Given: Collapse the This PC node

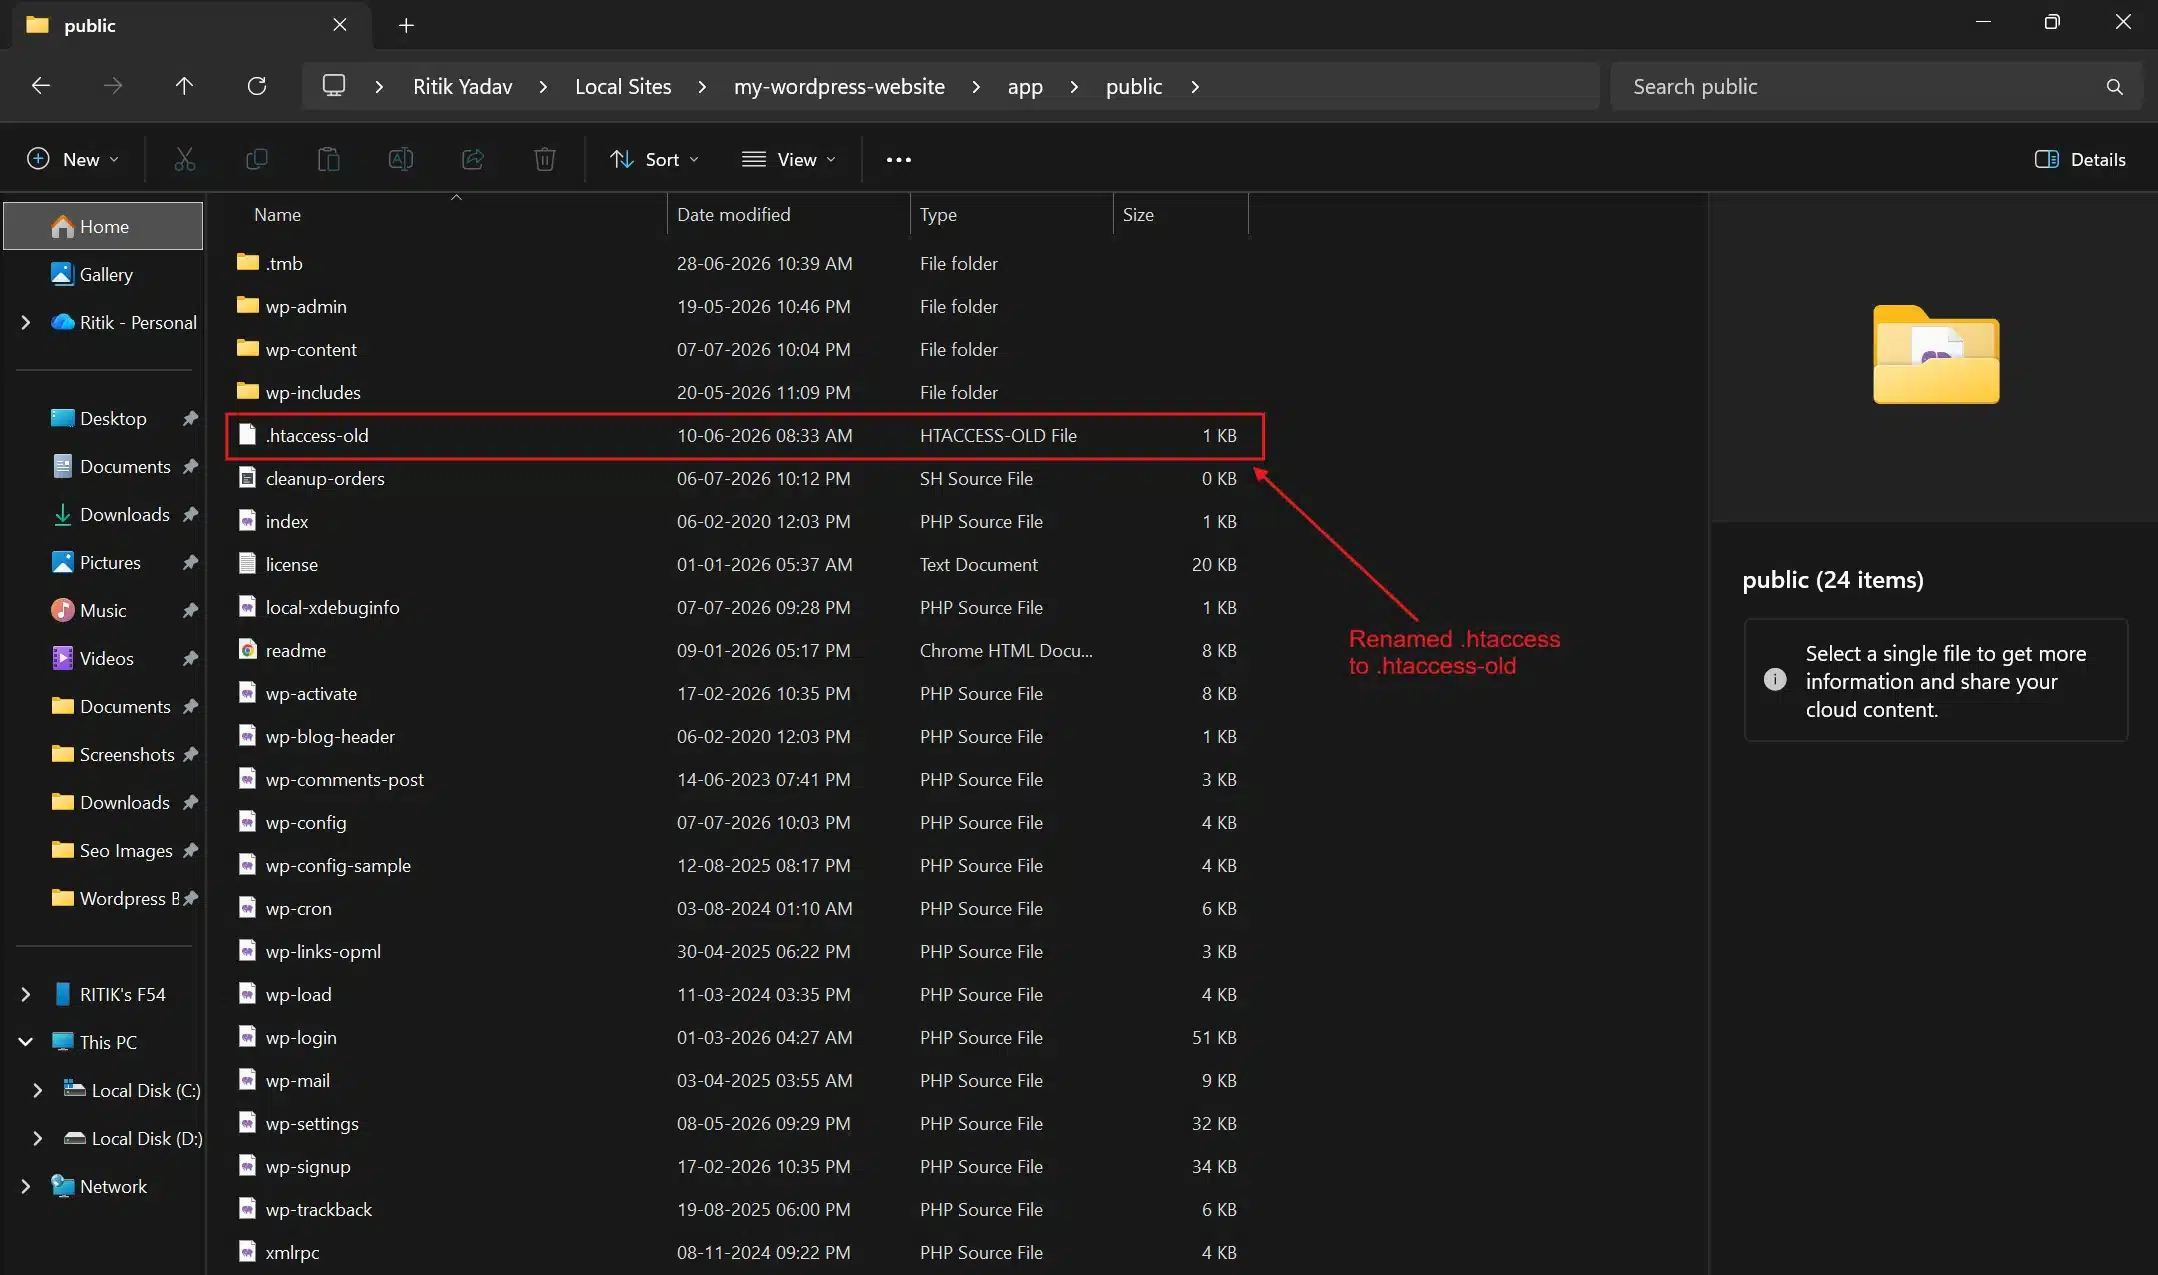Looking at the screenshot, I should coord(26,1042).
